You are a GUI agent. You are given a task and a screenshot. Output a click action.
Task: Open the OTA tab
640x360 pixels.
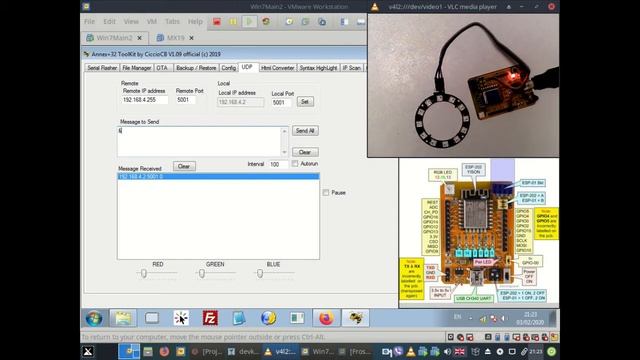[x=162, y=68]
